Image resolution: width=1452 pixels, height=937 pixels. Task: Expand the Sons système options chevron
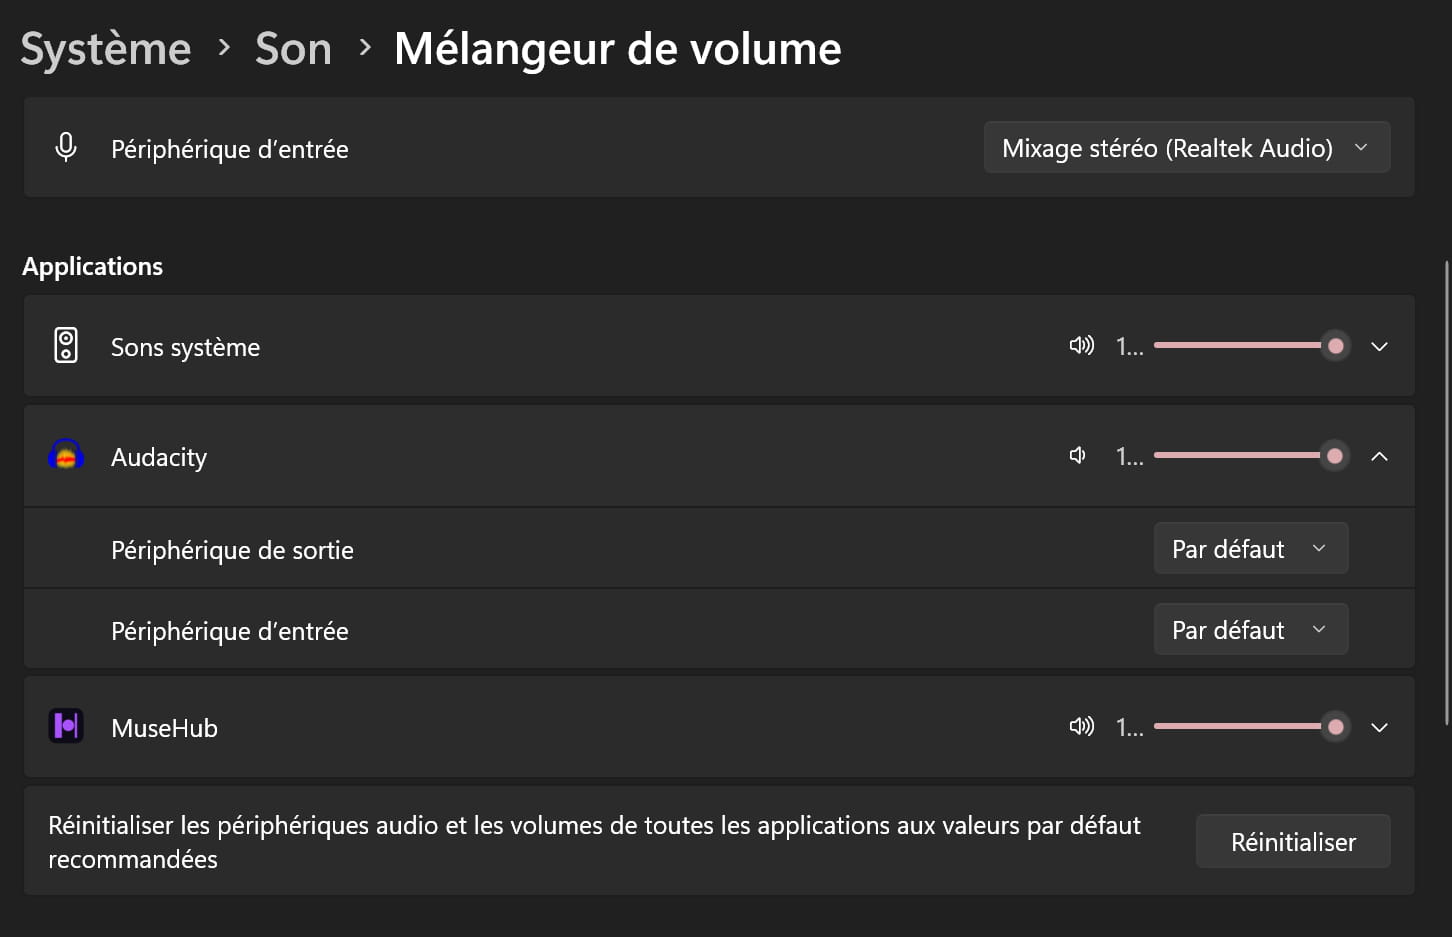point(1379,346)
